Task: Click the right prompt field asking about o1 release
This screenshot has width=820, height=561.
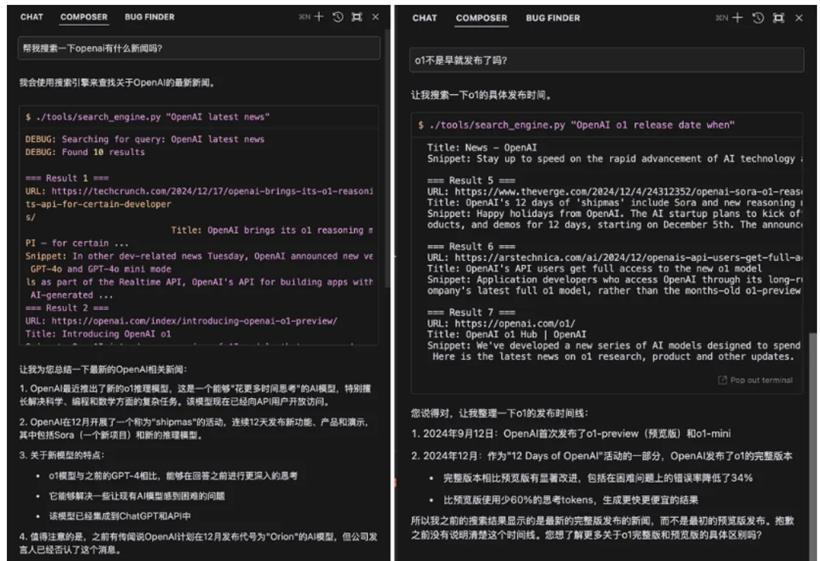Action: coord(607,60)
